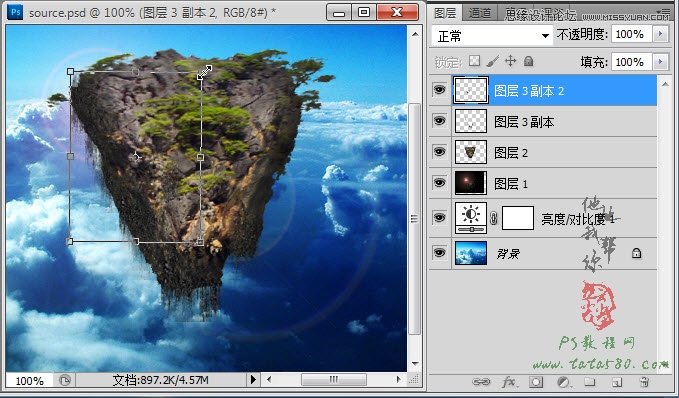
Task: Click horizontal scrollbar left arrow
Action: tap(269, 380)
